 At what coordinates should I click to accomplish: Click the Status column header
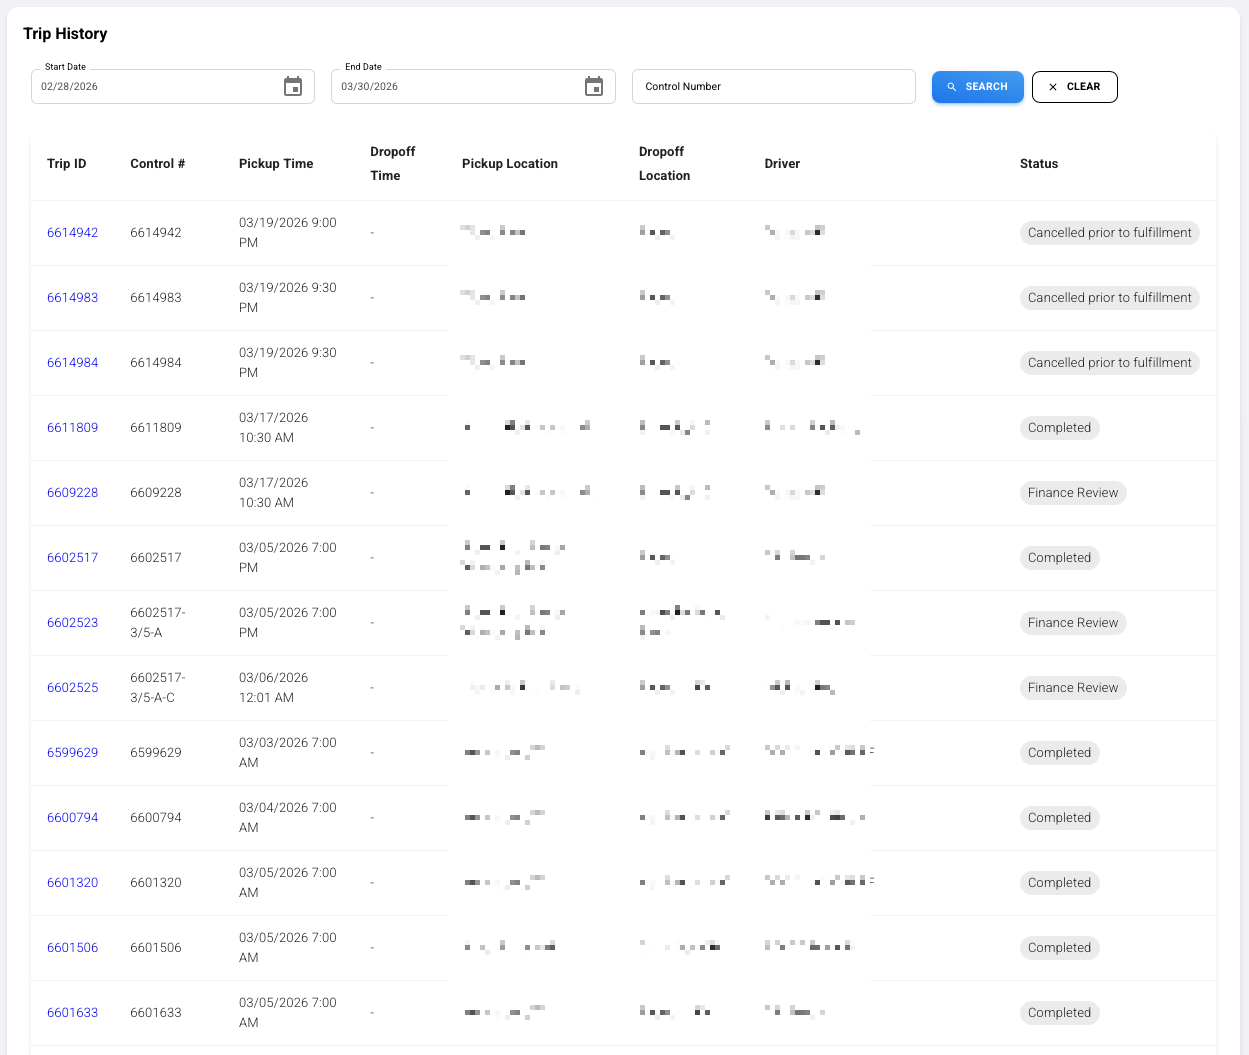pos(1038,163)
